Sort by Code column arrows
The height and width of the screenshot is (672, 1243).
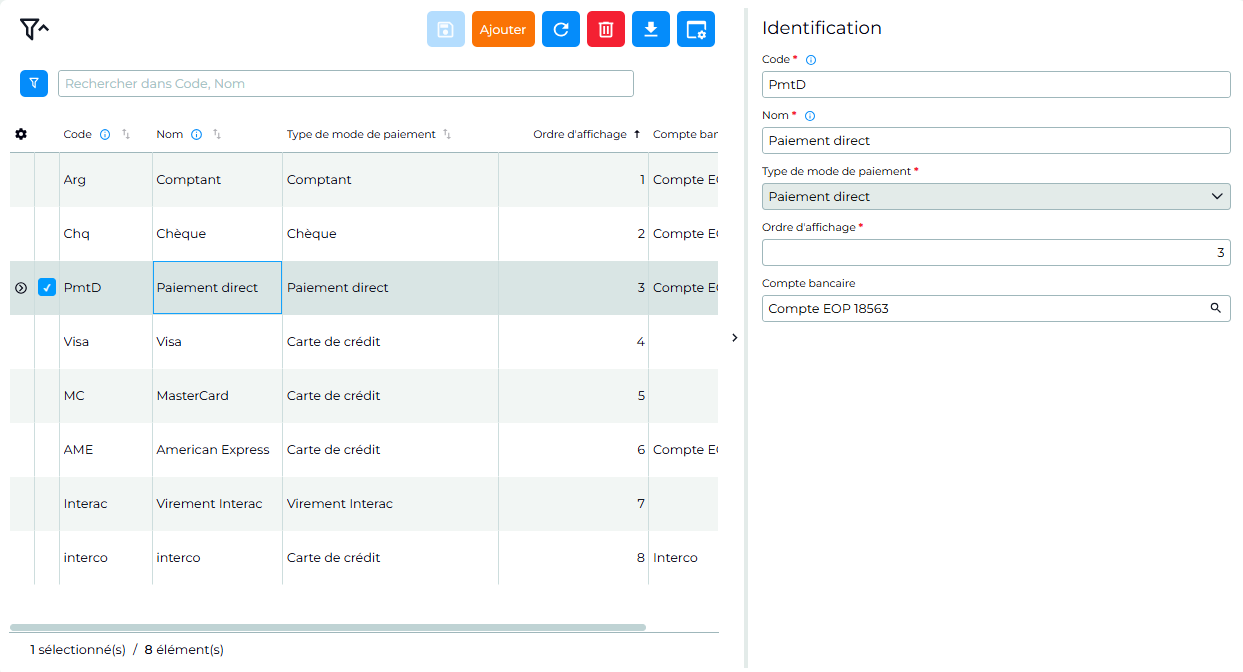pos(126,134)
